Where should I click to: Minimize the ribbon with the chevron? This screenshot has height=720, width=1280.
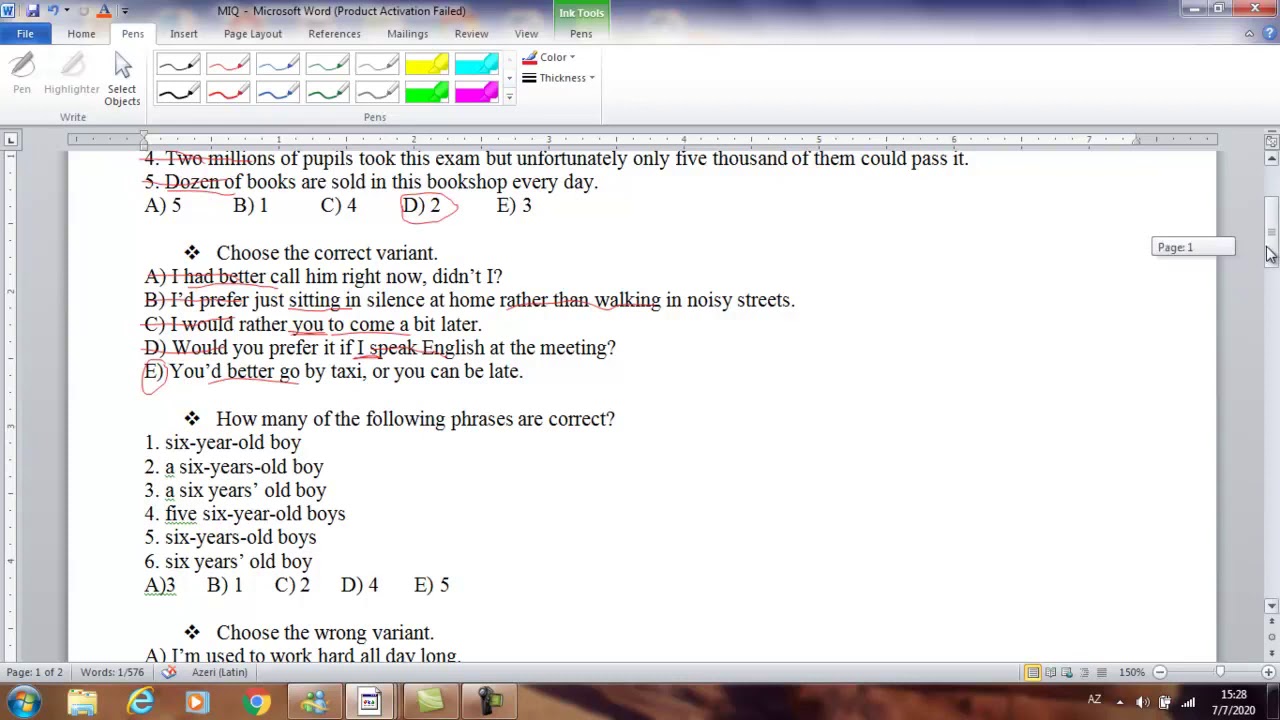pyautogui.click(x=1249, y=34)
